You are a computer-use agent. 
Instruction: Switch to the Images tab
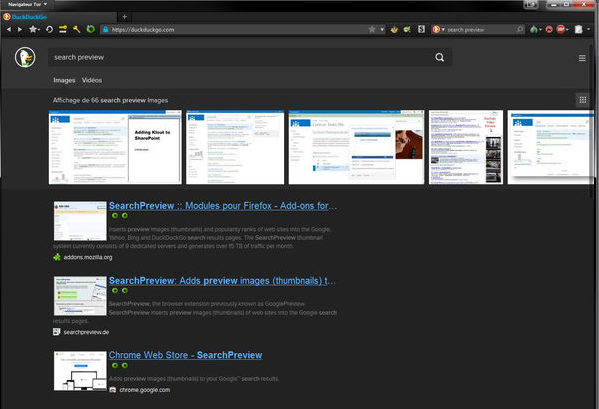pos(64,80)
